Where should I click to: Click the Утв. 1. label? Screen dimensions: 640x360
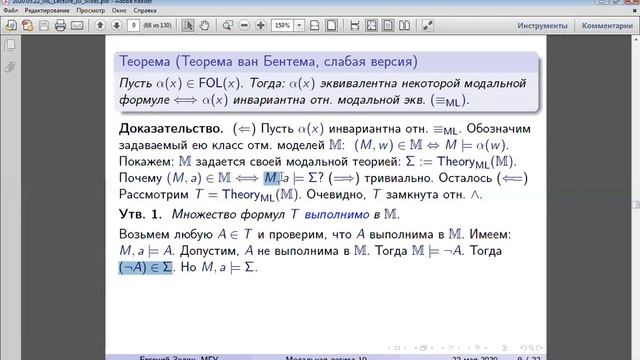pyautogui.click(x=140, y=214)
